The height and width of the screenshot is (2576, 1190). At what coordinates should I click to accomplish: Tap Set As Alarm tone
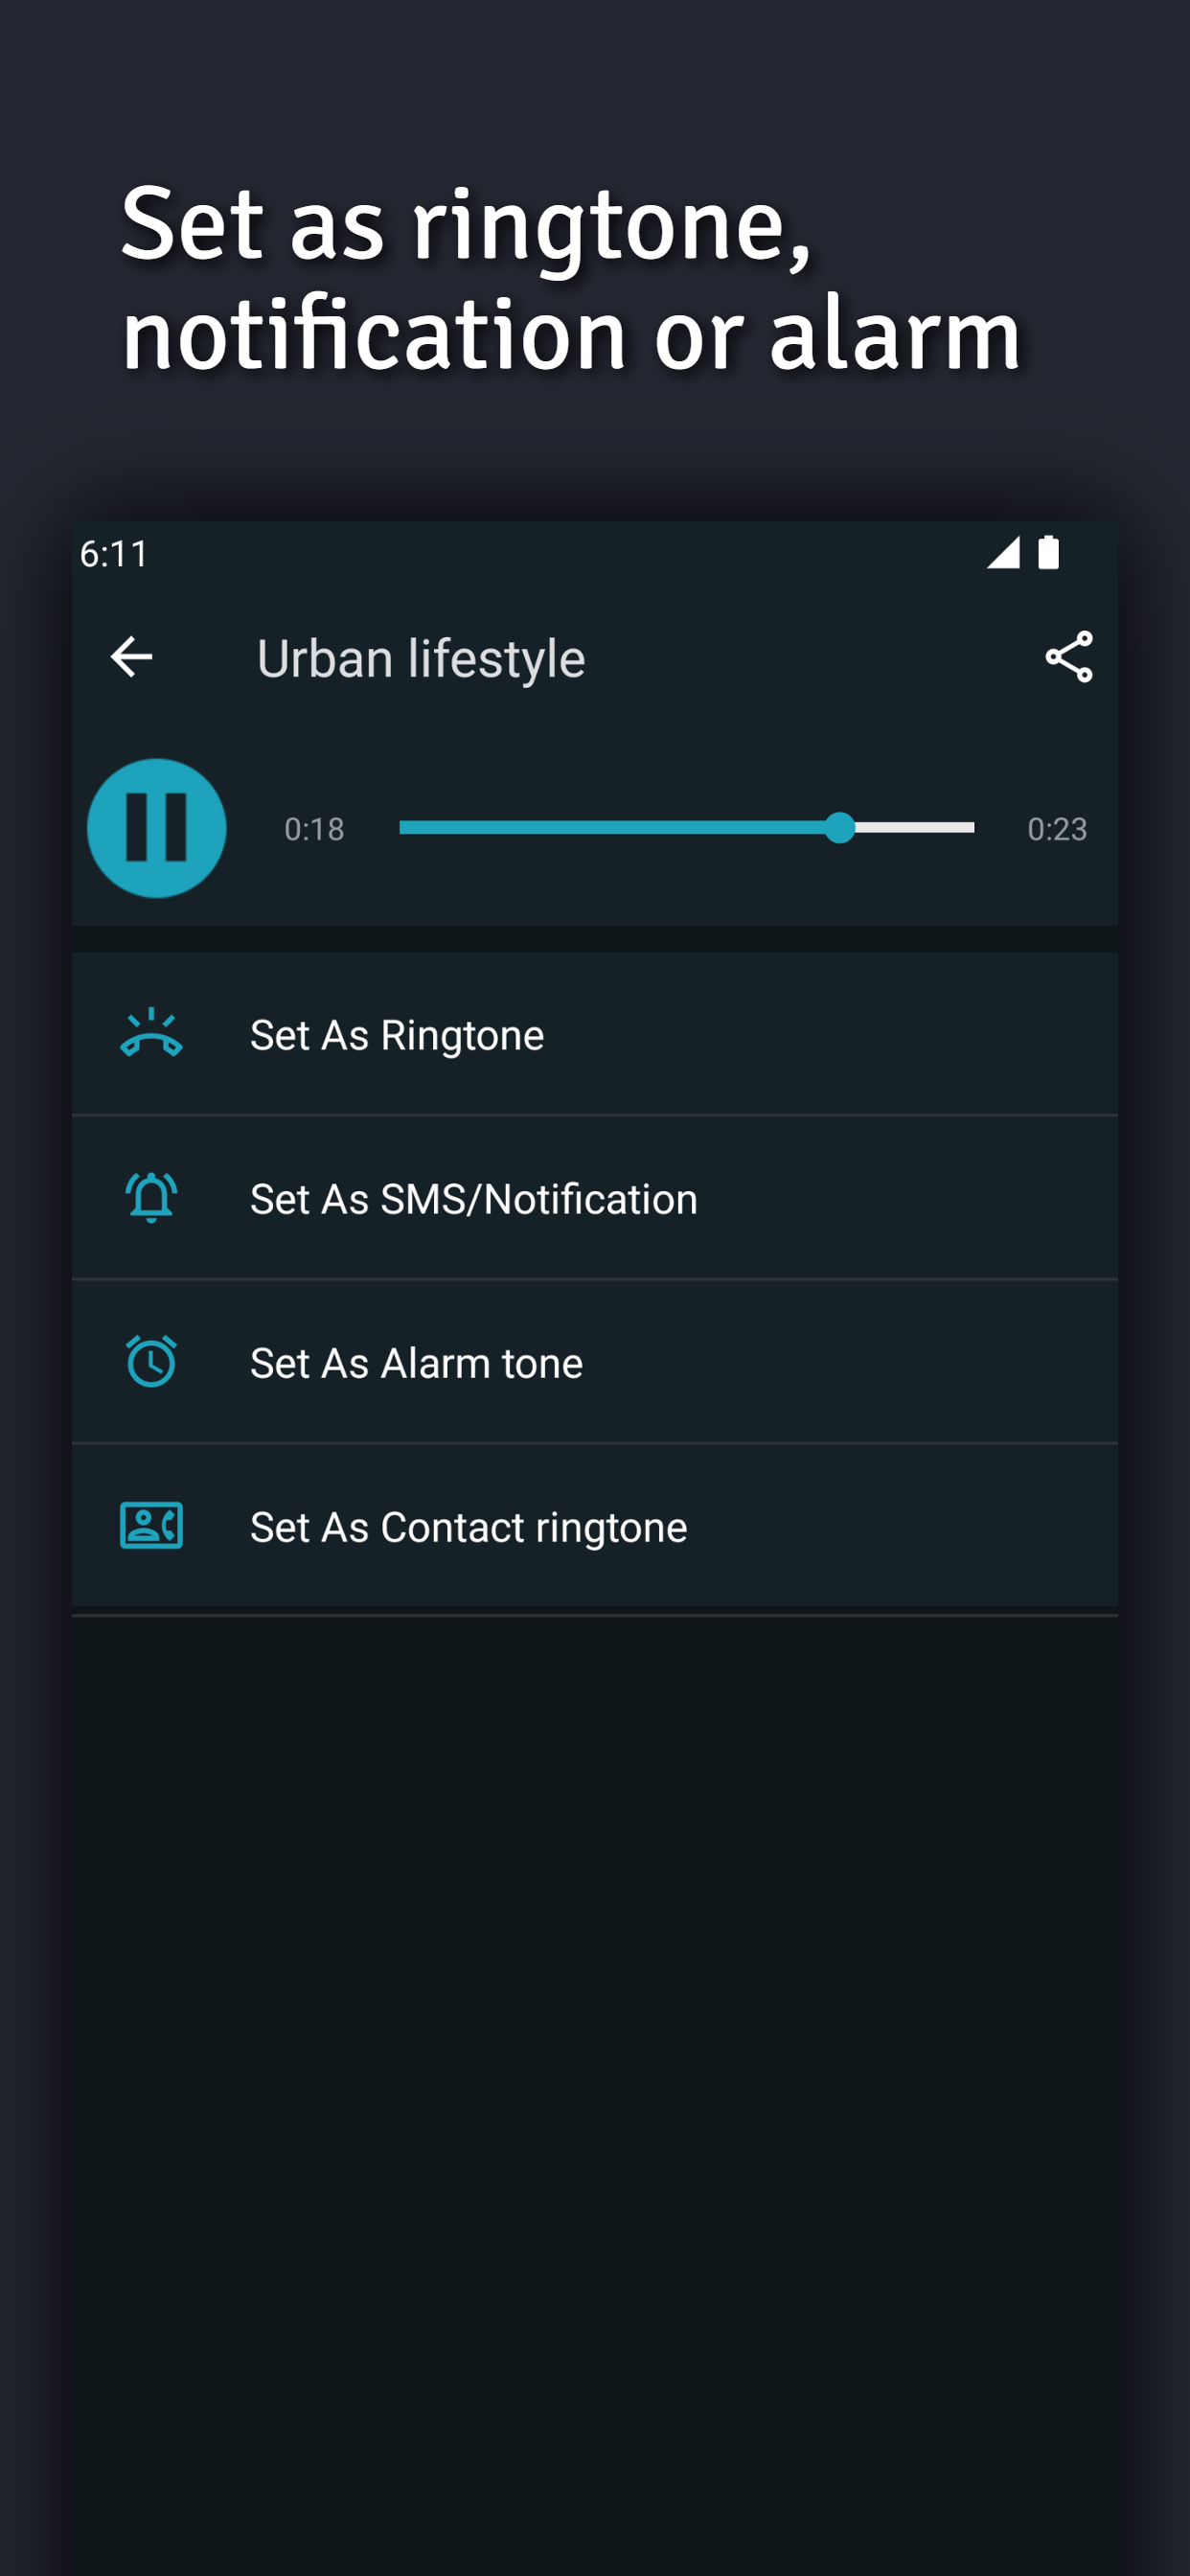(x=416, y=1363)
